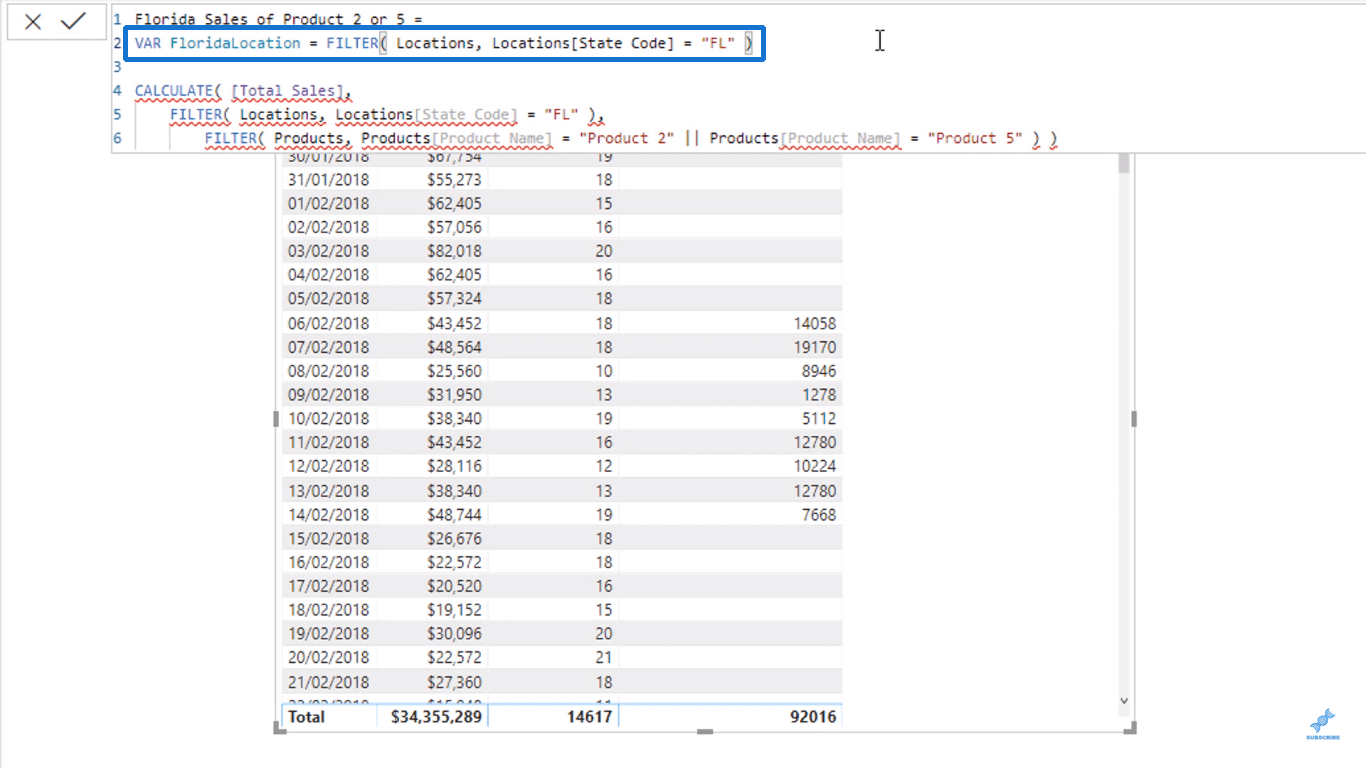Select date cell 06/02/2018
Viewport: 1366px width, 768px height.
pos(328,323)
